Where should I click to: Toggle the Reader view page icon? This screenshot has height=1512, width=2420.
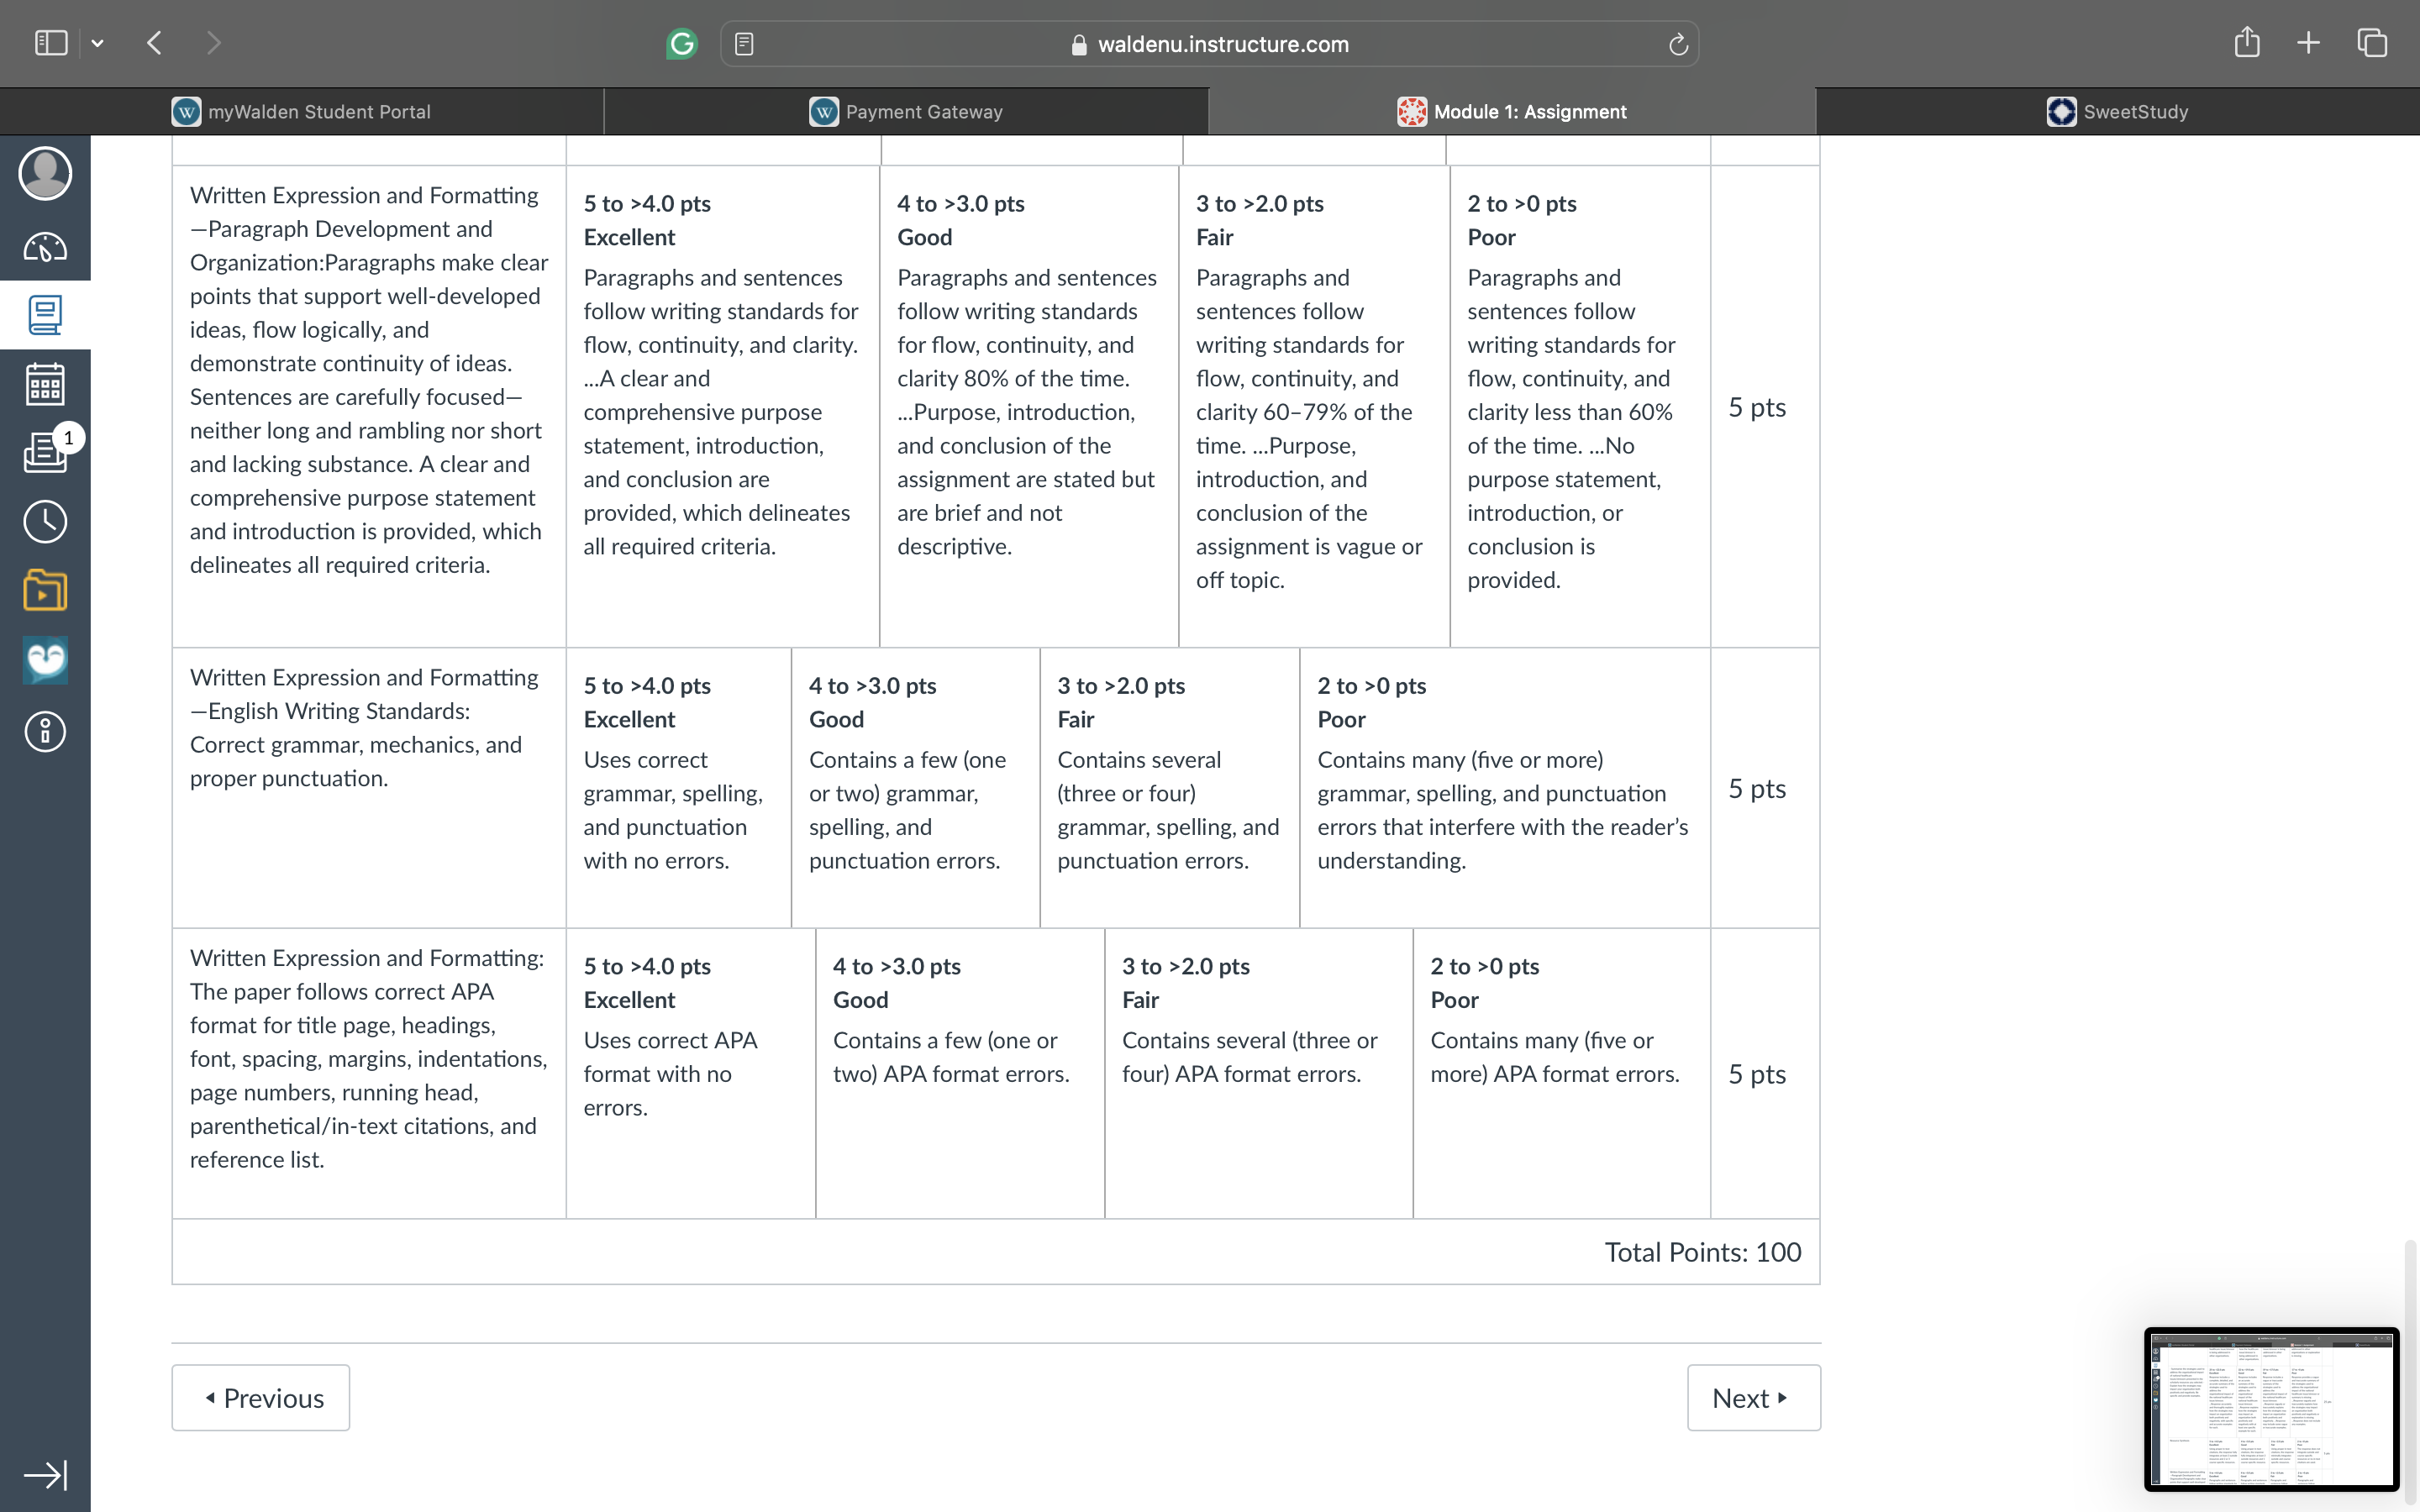pyautogui.click(x=744, y=44)
